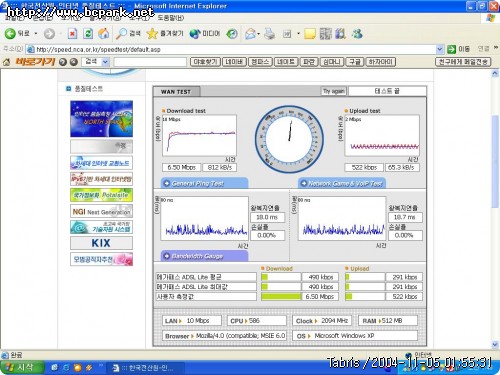Expand the address bar URL dropdown

coord(440,49)
